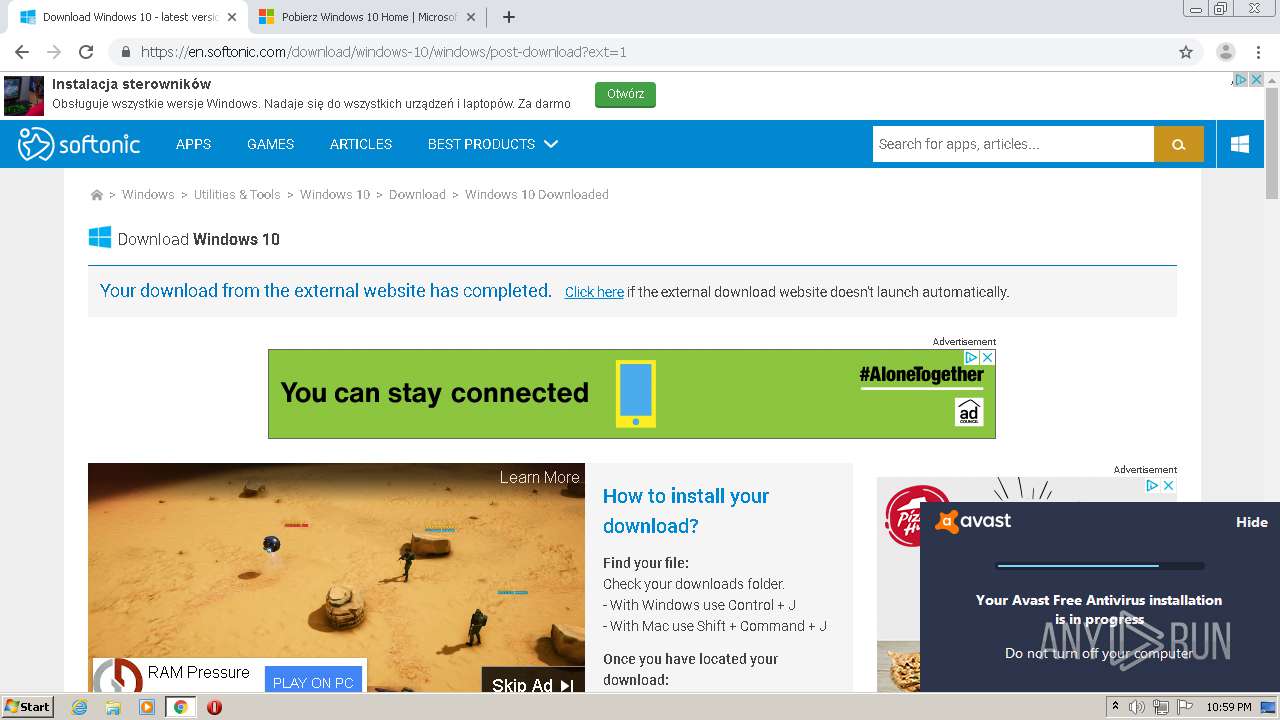
Task: Select the Windows platform icon in header
Action: [1240, 144]
